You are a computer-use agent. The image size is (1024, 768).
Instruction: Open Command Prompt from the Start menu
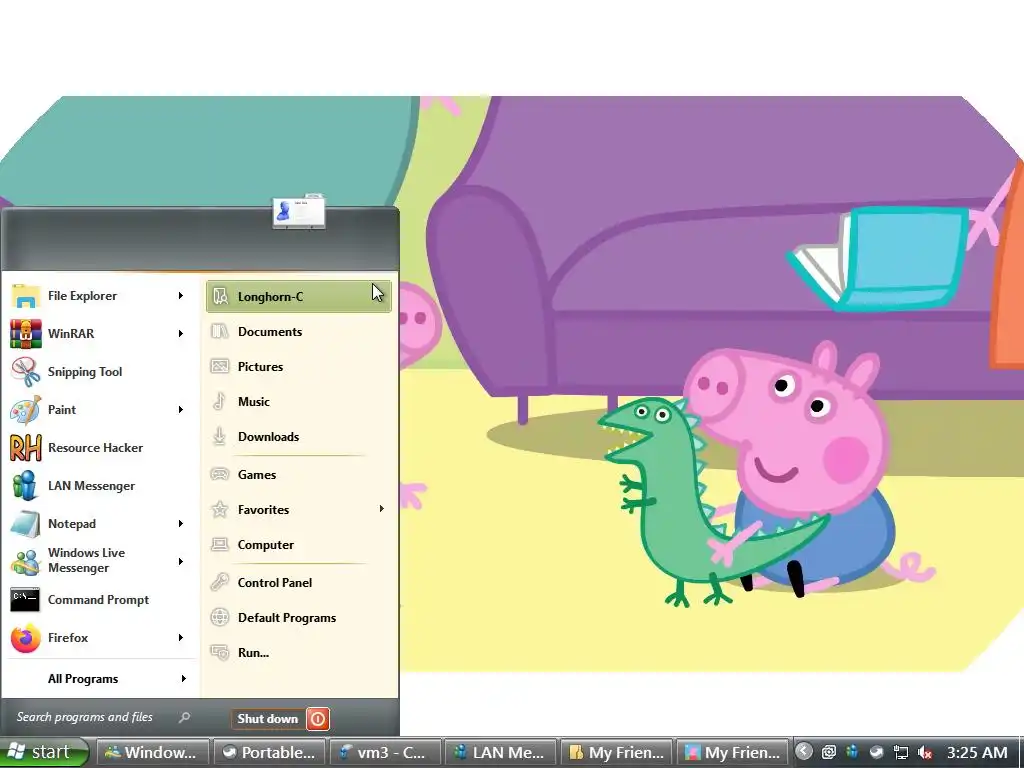[x=98, y=600]
